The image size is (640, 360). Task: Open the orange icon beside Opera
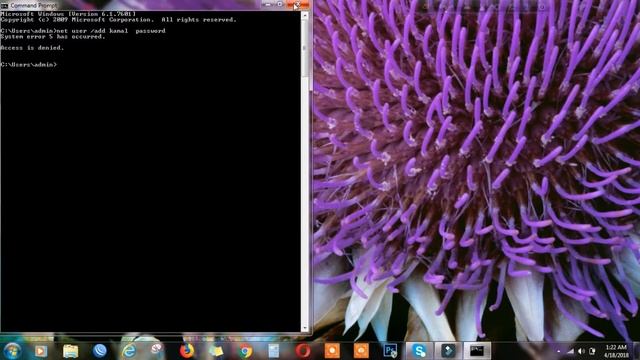pyautogui.click(x=332, y=351)
